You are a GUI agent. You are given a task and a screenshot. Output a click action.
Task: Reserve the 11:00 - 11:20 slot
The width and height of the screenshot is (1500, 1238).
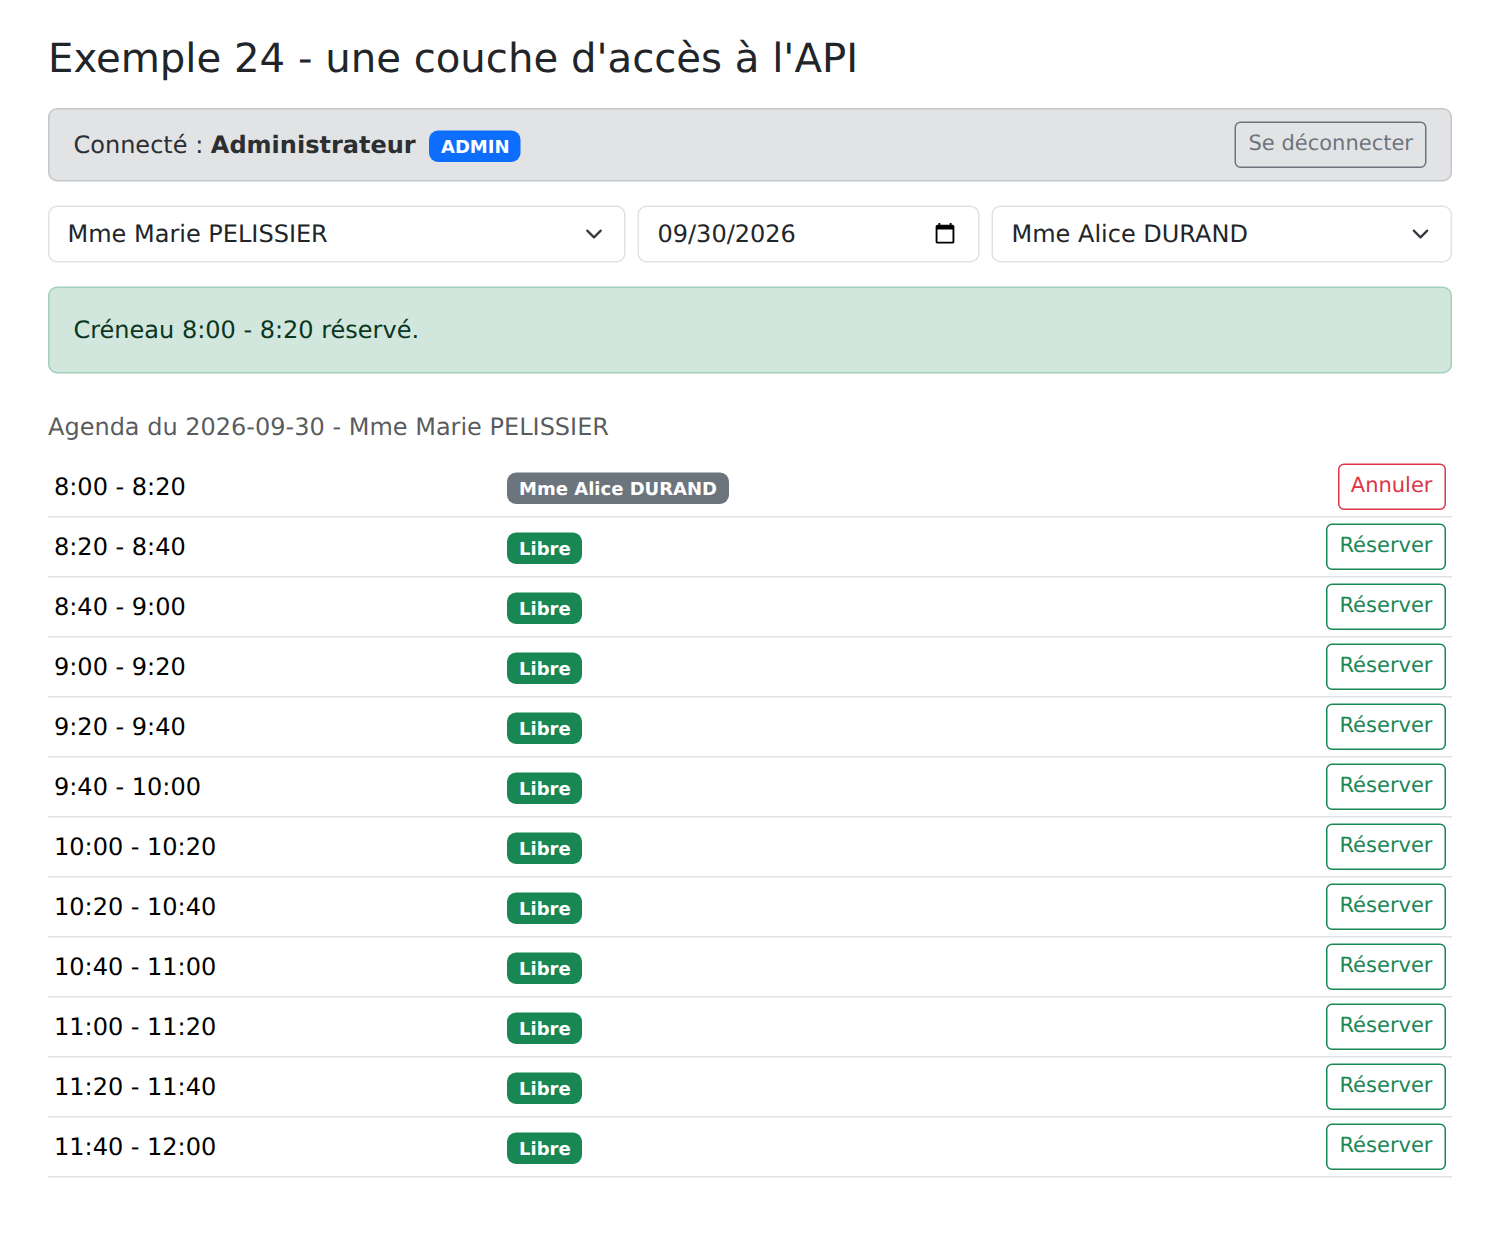pyautogui.click(x=1385, y=1026)
